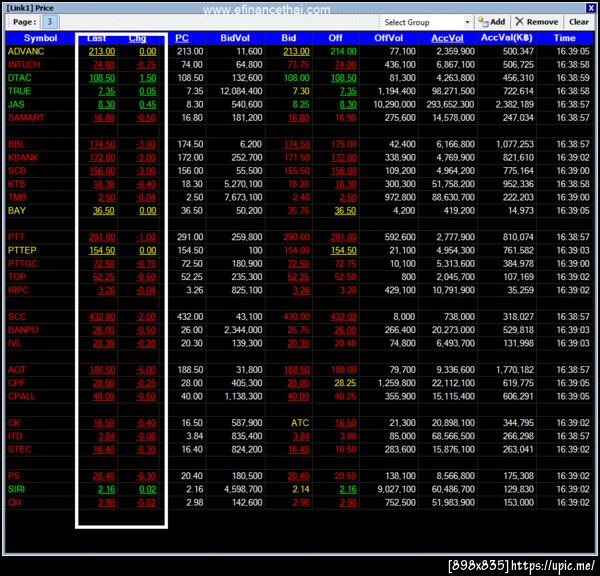This screenshot has height=576, width=600.
Task: Select the ITD symbol
Action: [15, 436]
